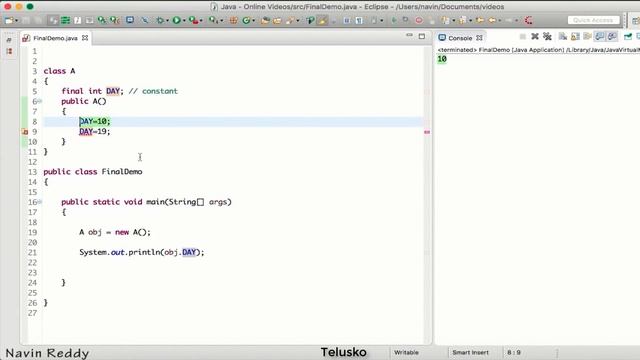
Task: Minimize the editor area
Action: [x=409, y=36]
